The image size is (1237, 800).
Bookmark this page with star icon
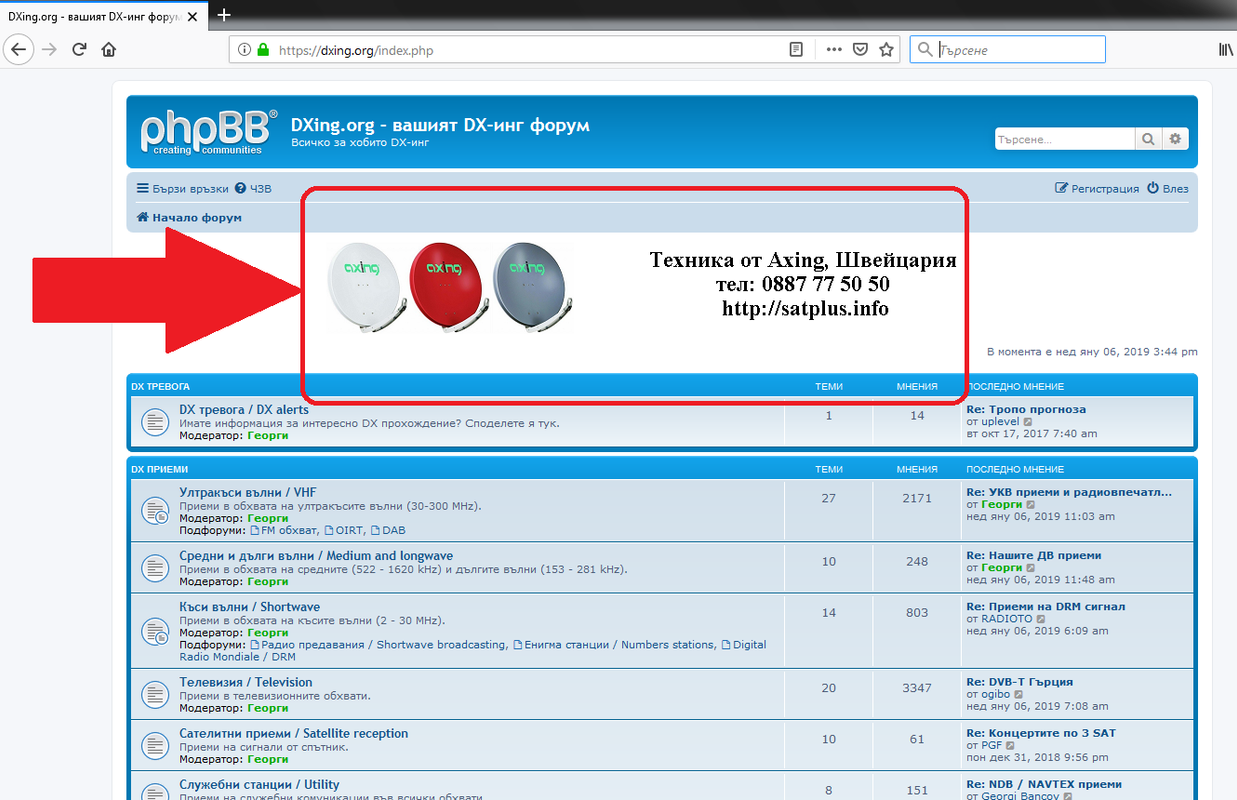pos(886,49)
